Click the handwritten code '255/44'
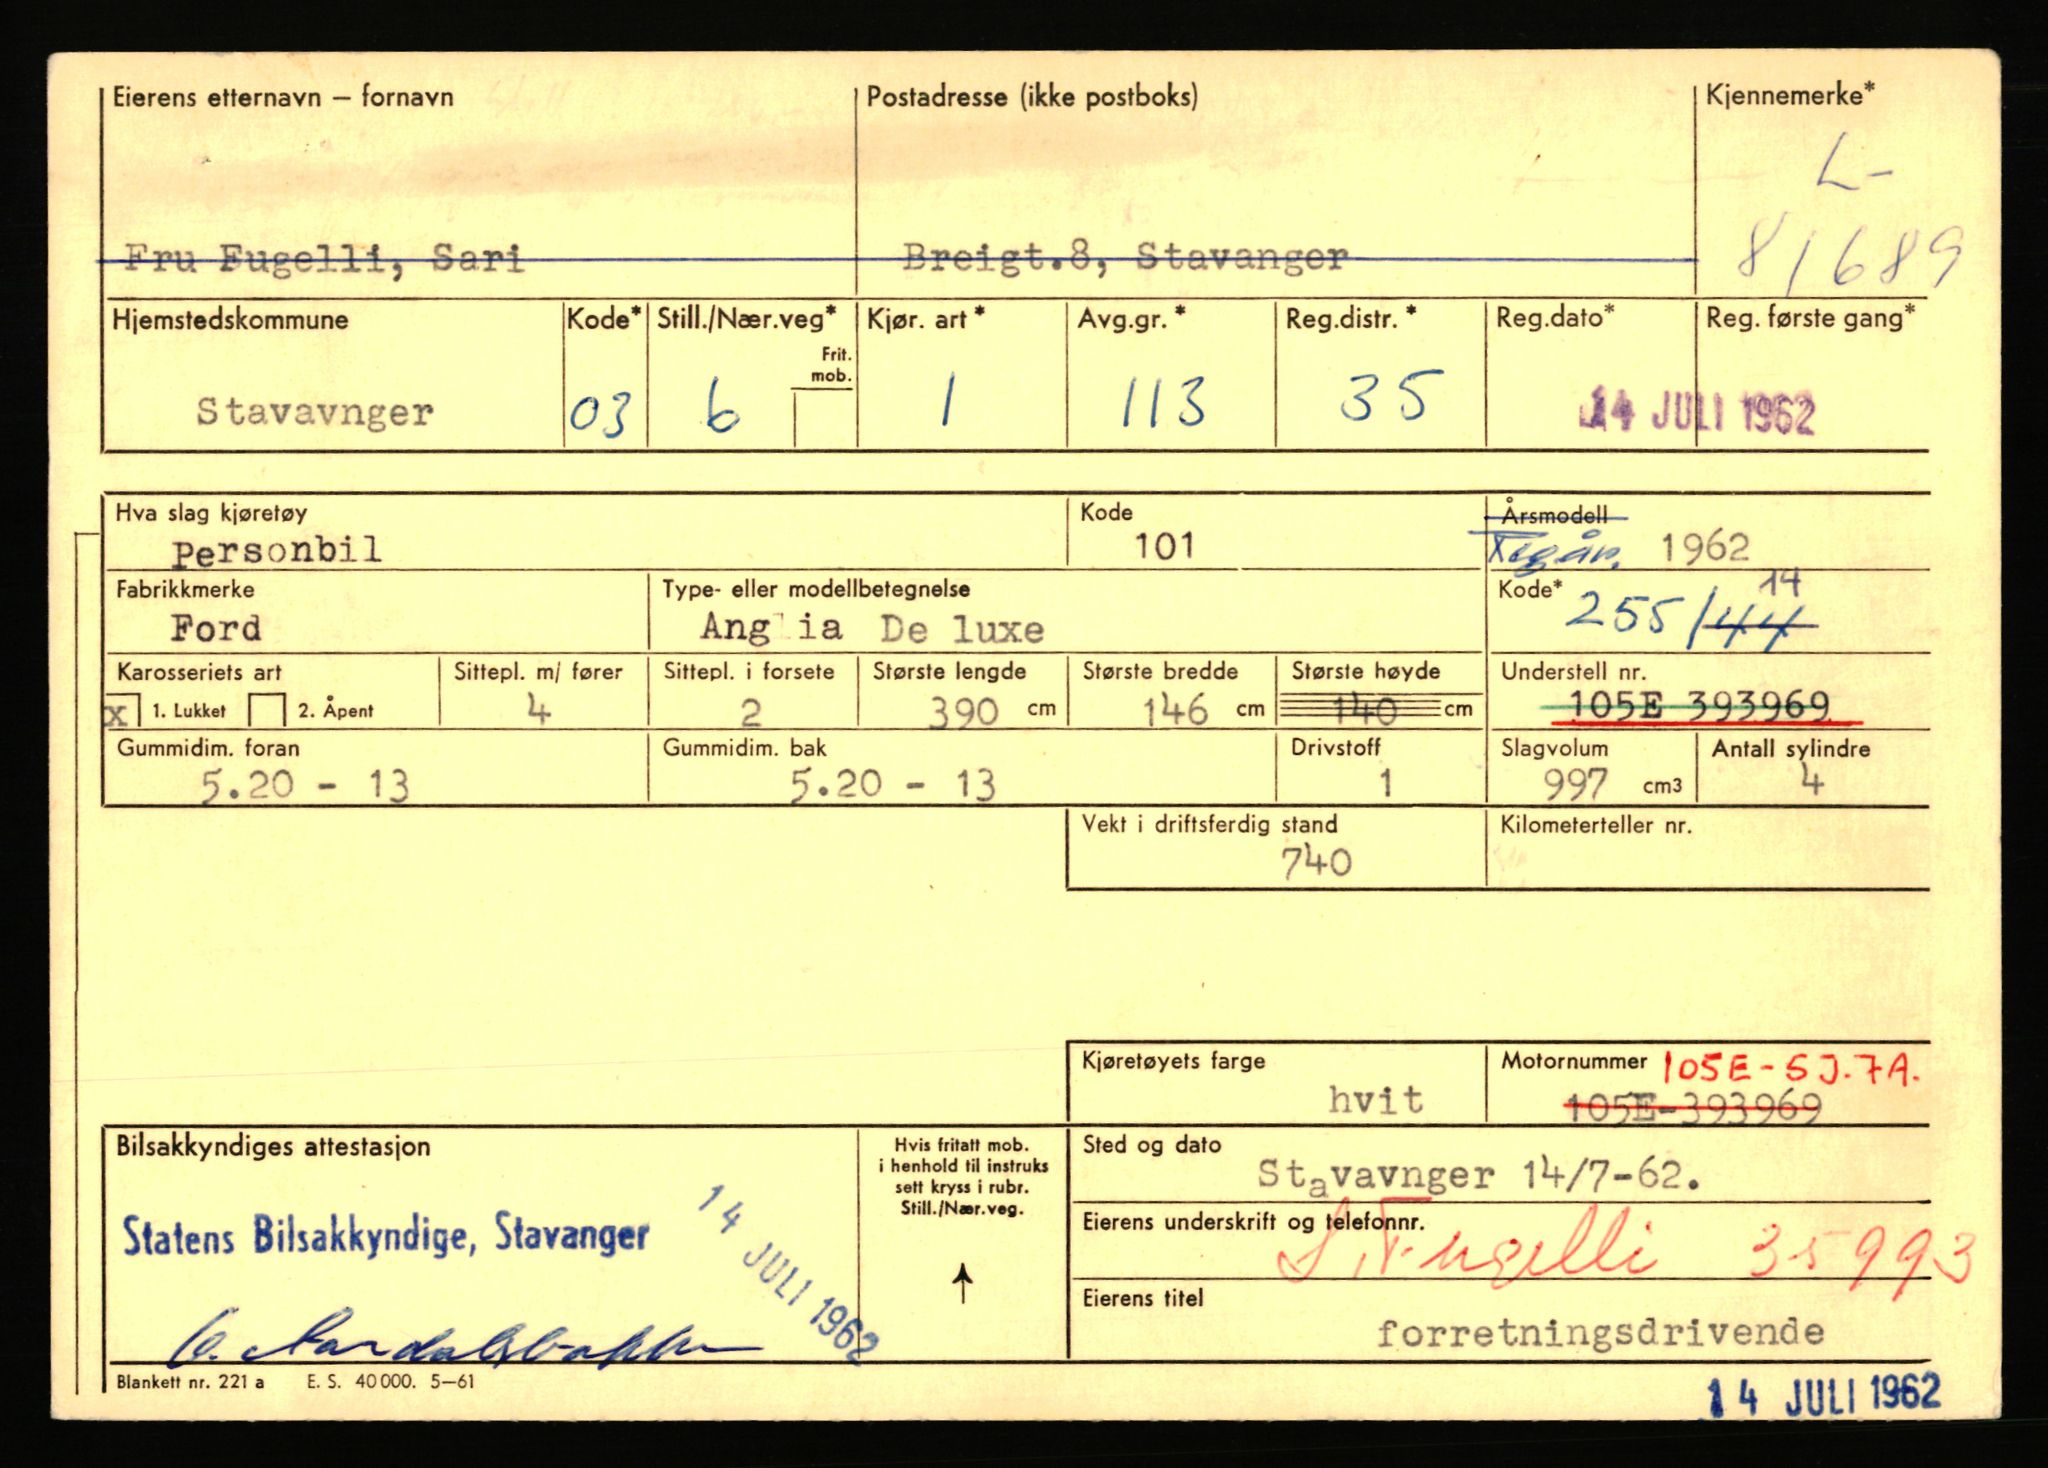Screen dimensions: 2048x1468 pyautogui.click(x=1690, y=612)
